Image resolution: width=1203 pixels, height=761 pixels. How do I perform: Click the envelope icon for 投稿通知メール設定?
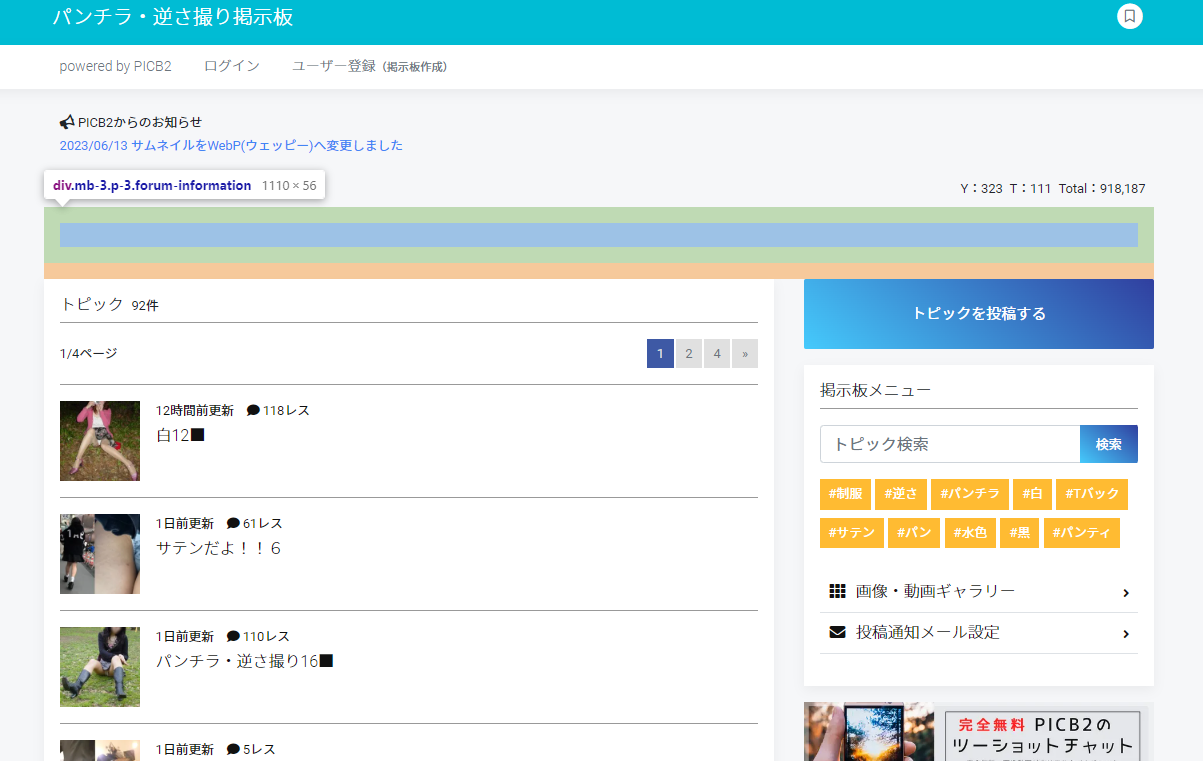[837, 632]
